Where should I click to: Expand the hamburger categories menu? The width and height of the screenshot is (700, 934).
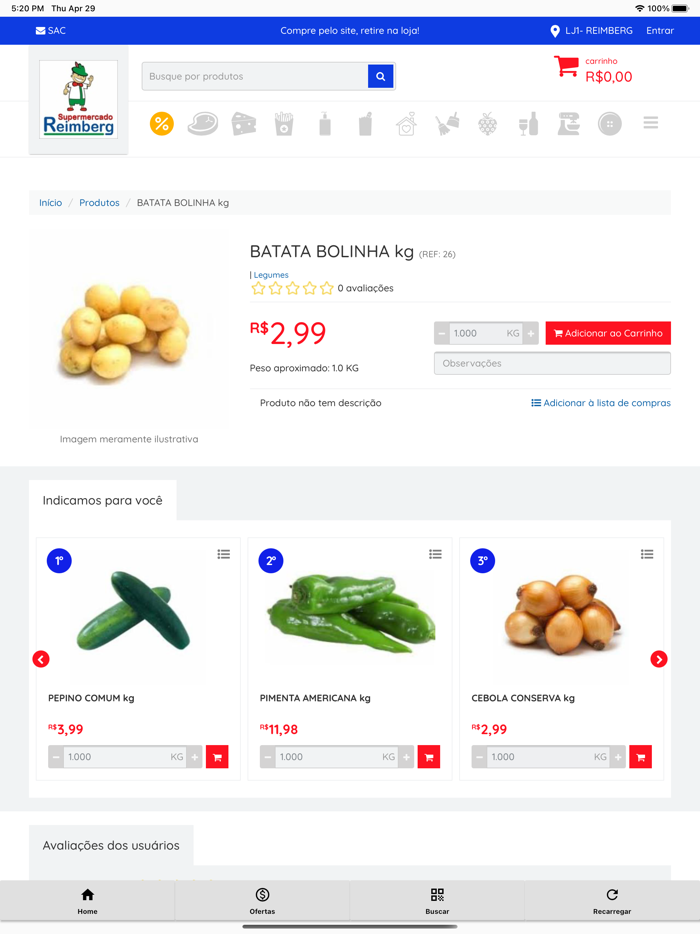point(651,123)
